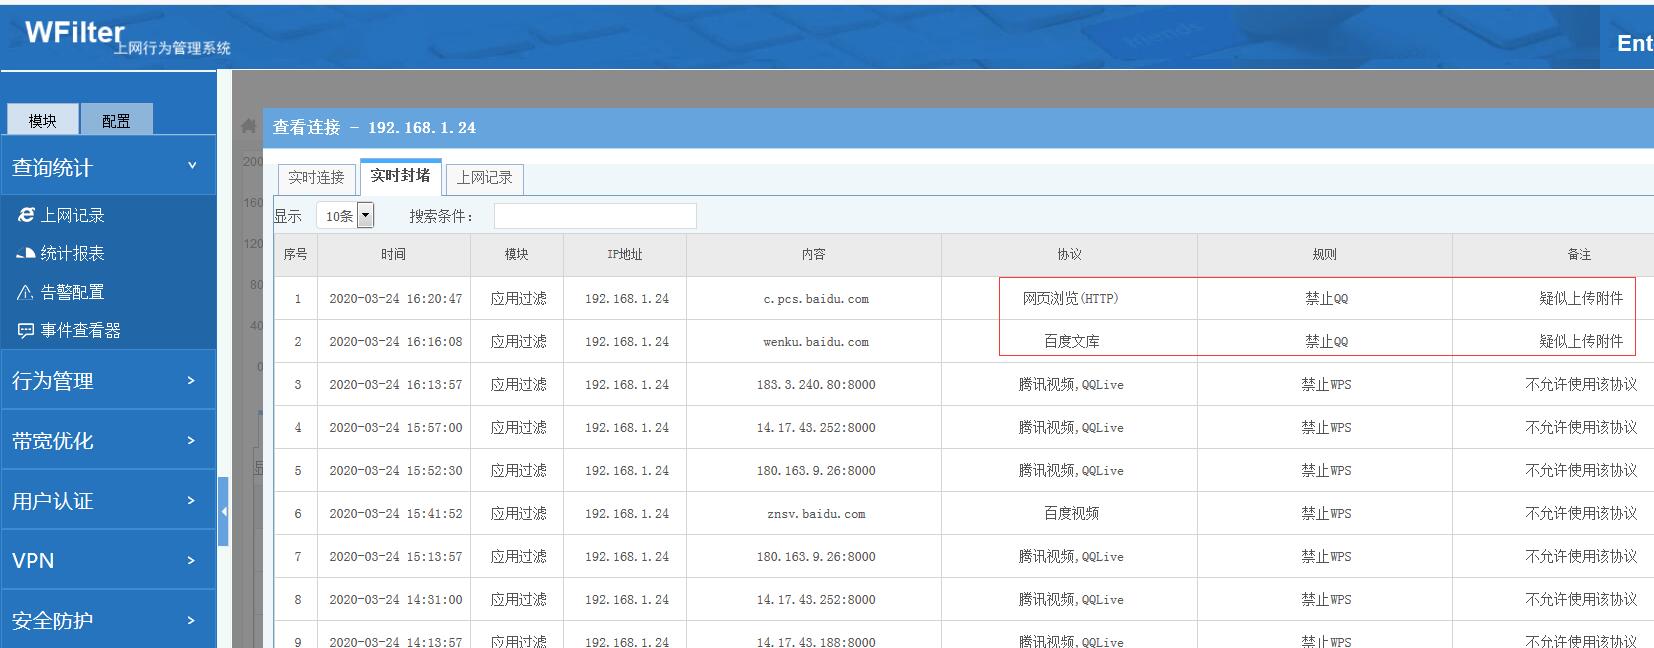Select the 模块 tab in sidebar

click(x=43, y=120)
